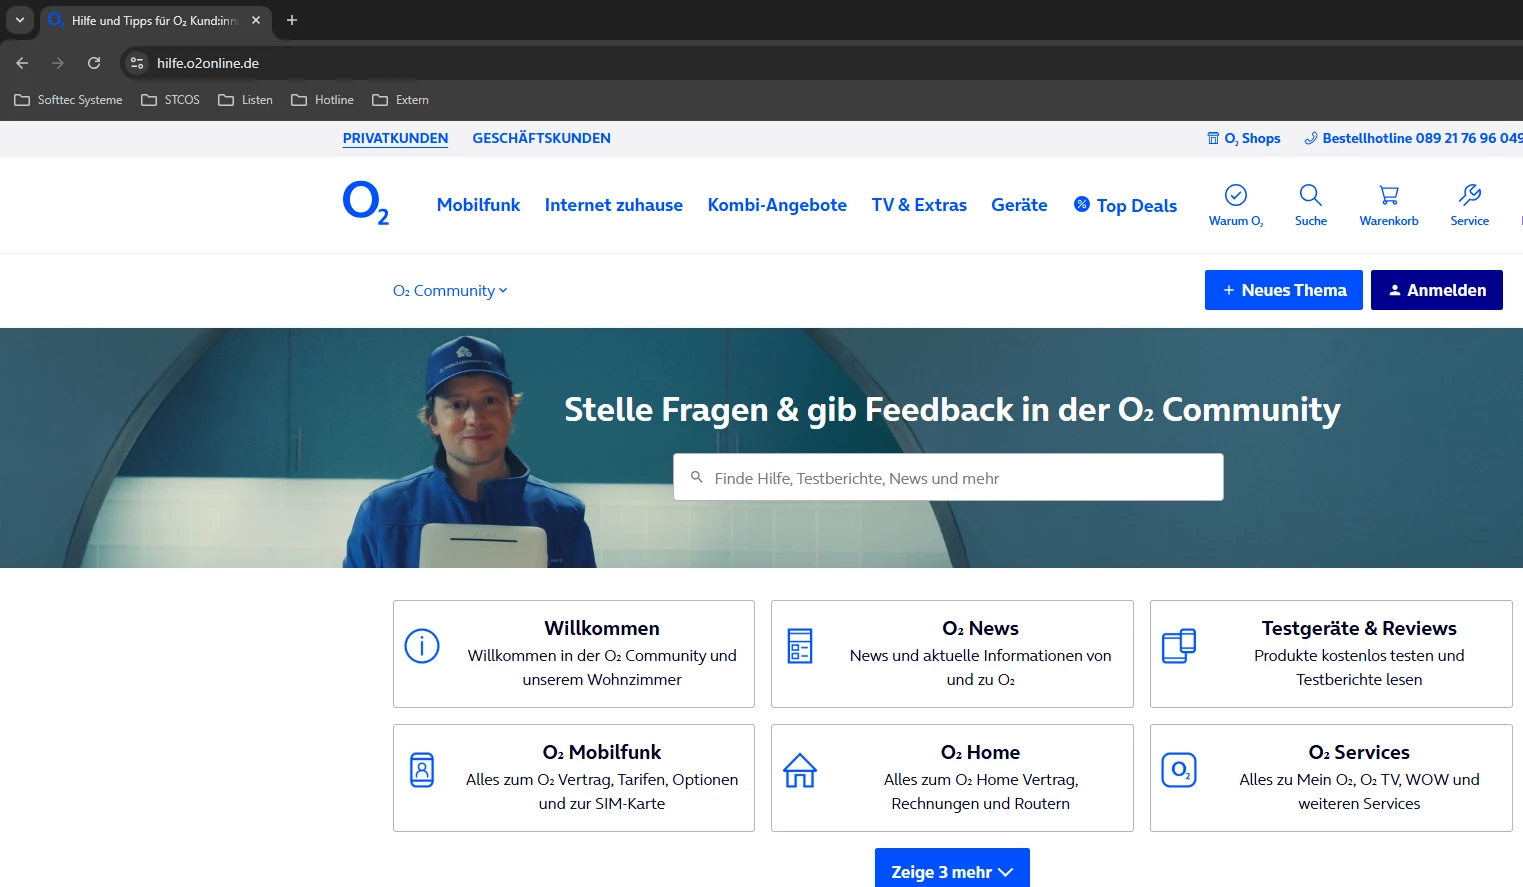Go back with the browser back arrow
The width and height of the screenshot is (1523, 887).
[22, 63]
